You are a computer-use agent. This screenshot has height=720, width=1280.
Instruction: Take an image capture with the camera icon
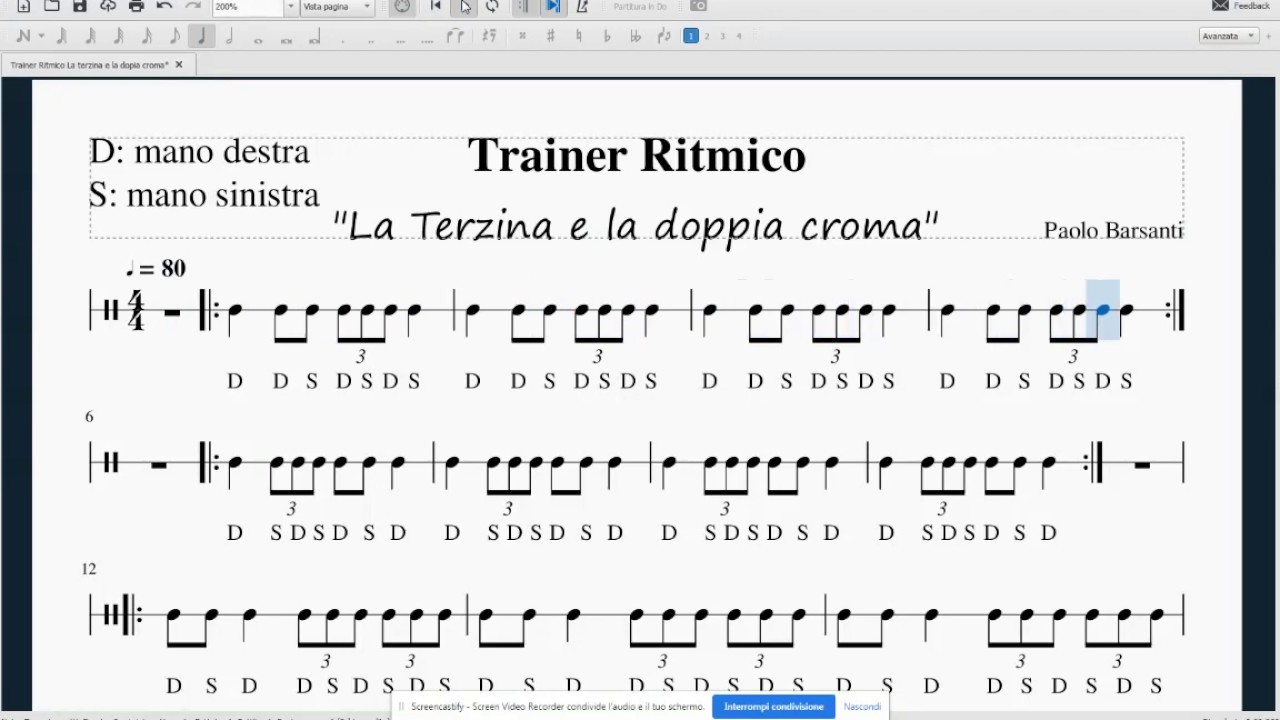[x=699, y=6]
